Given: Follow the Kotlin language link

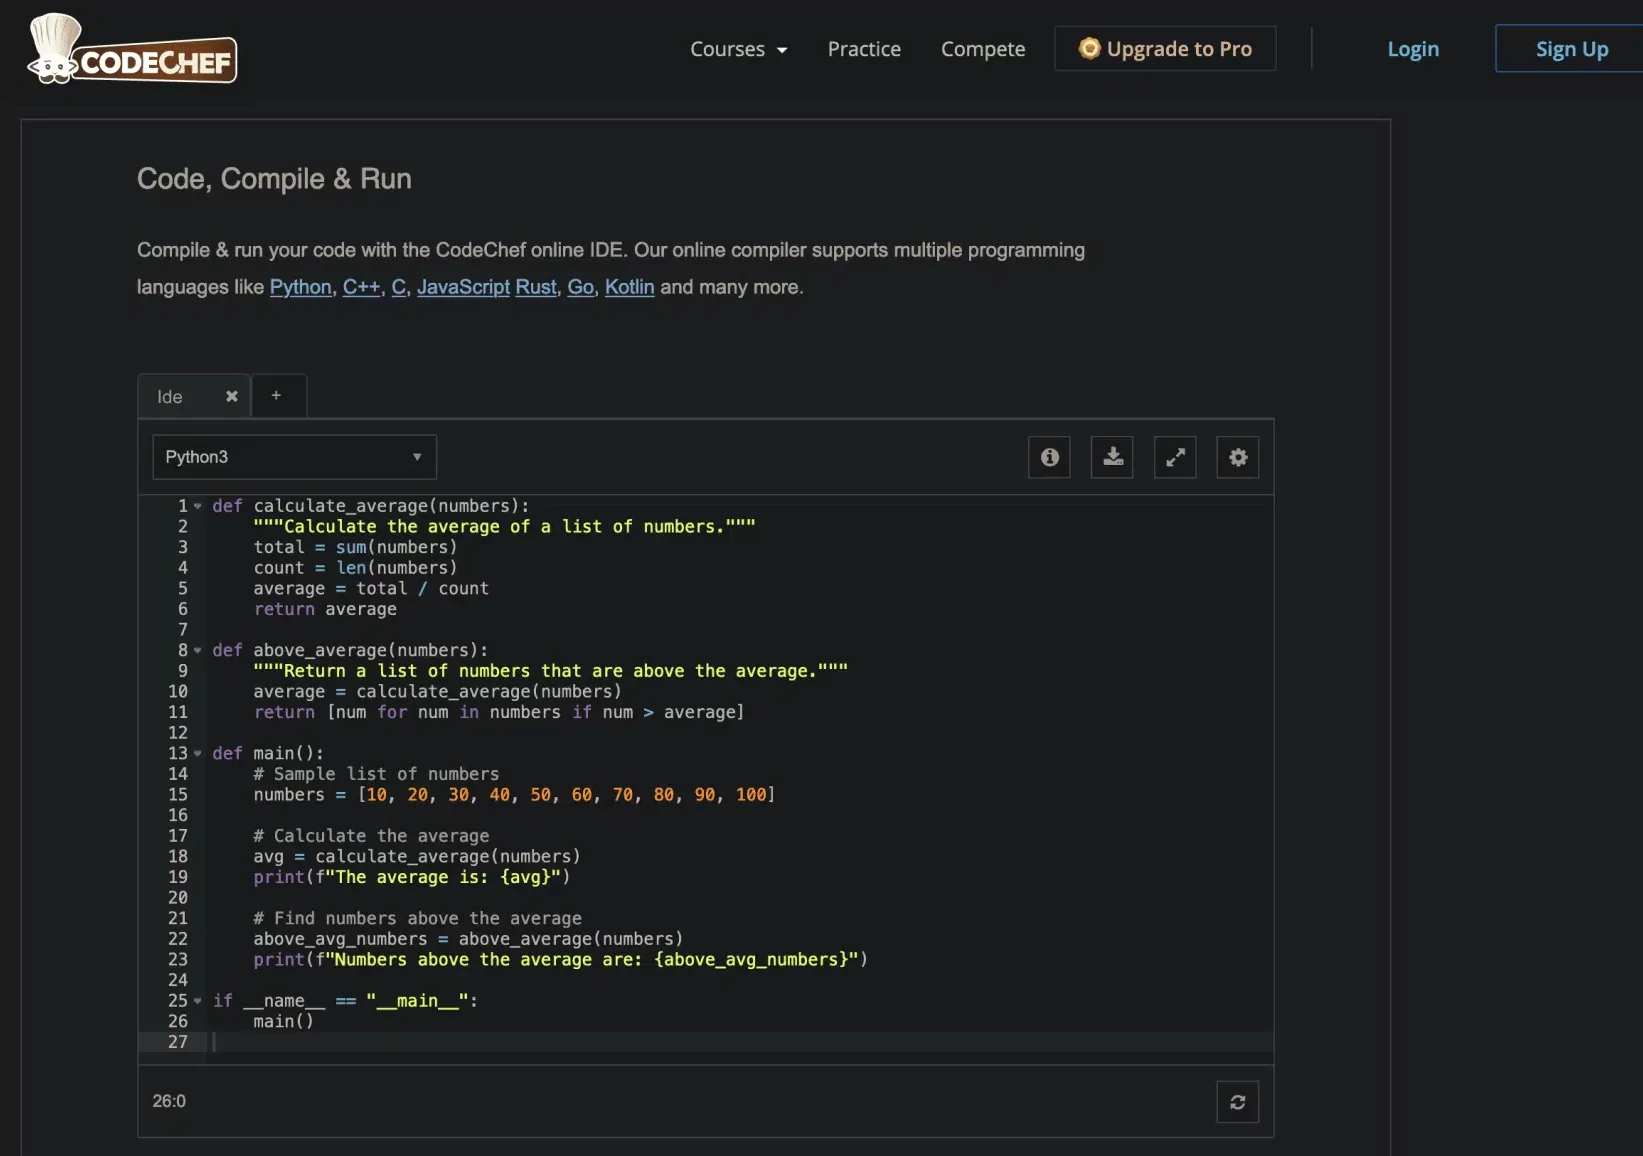Looking at the screenshot, I should [629, 287].
